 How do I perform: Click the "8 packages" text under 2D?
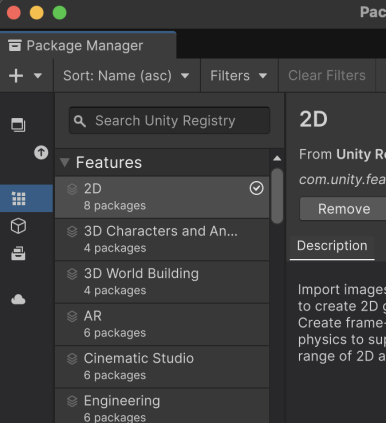click(x=115, y=206)
